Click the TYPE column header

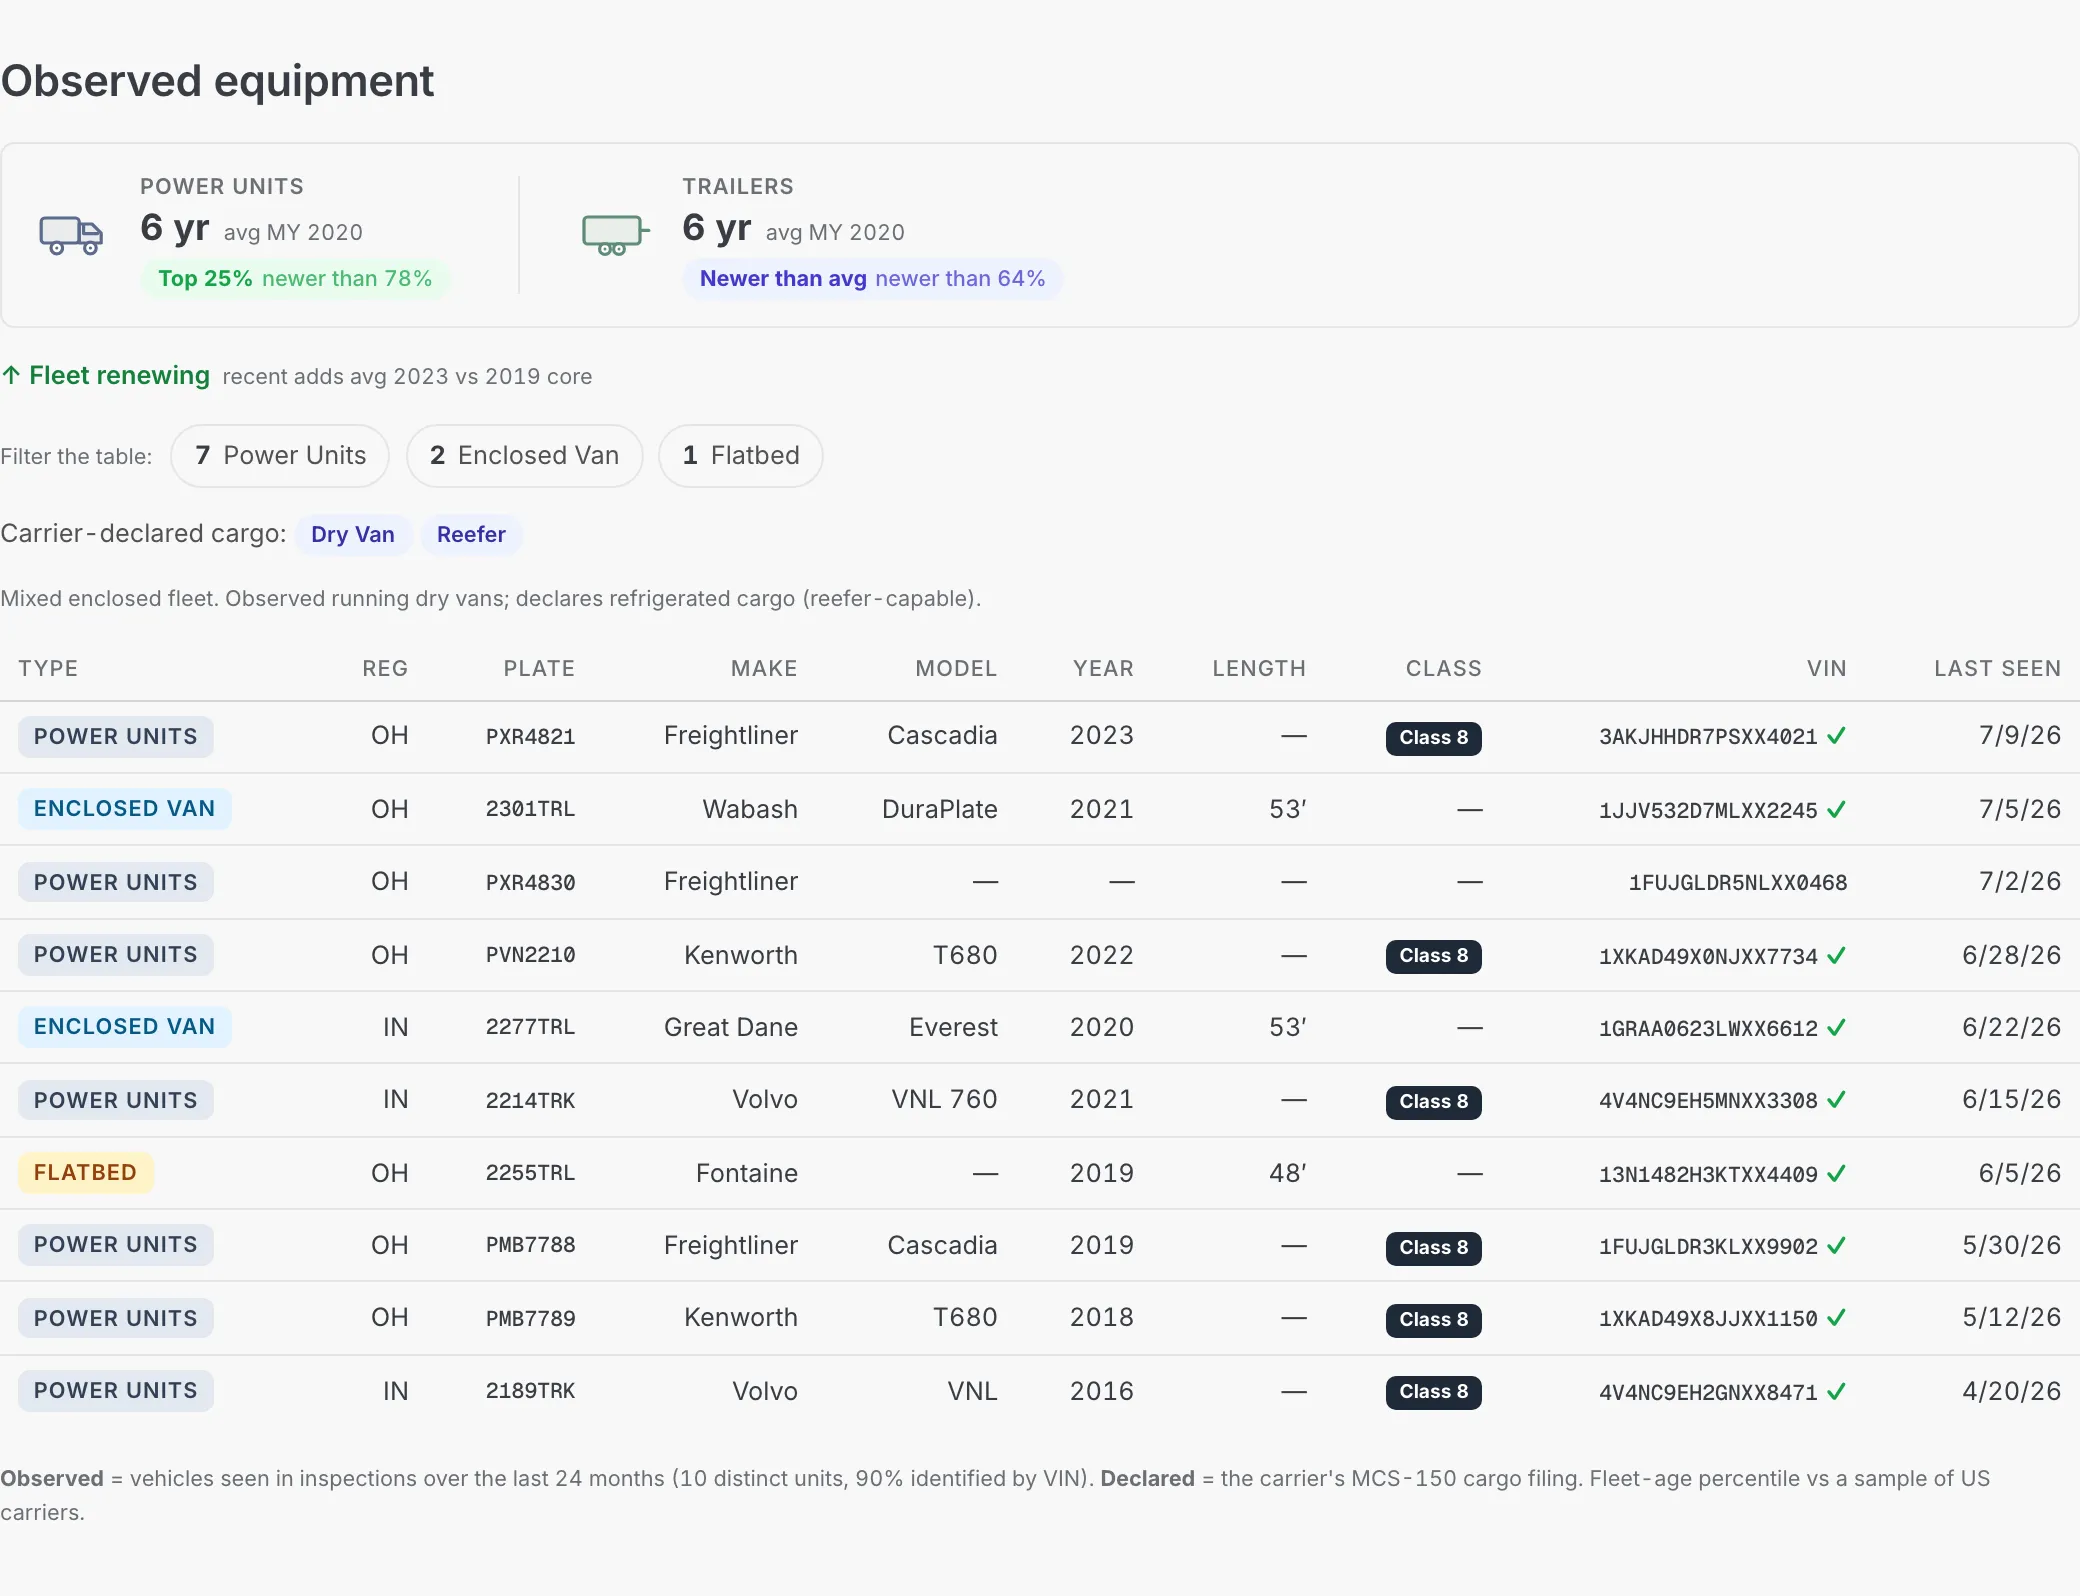click(48, 669)
